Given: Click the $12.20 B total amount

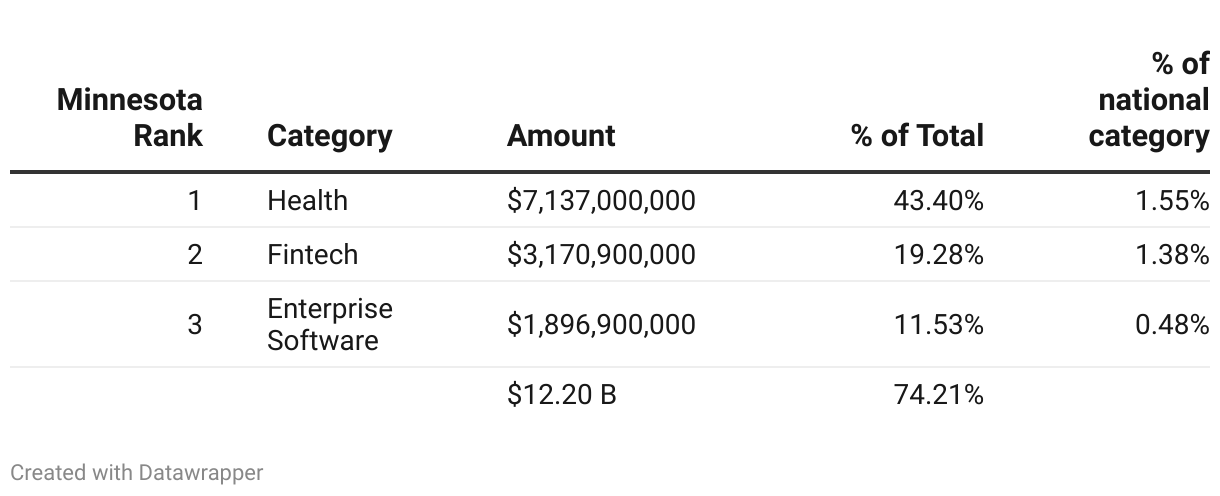Looking at the screenshot, I should [561, 395].
